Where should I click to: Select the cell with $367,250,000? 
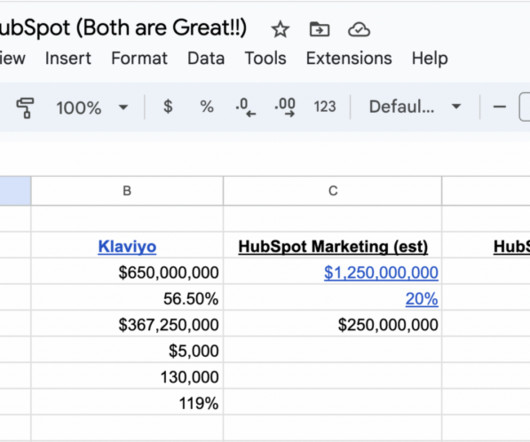[127, 323]
